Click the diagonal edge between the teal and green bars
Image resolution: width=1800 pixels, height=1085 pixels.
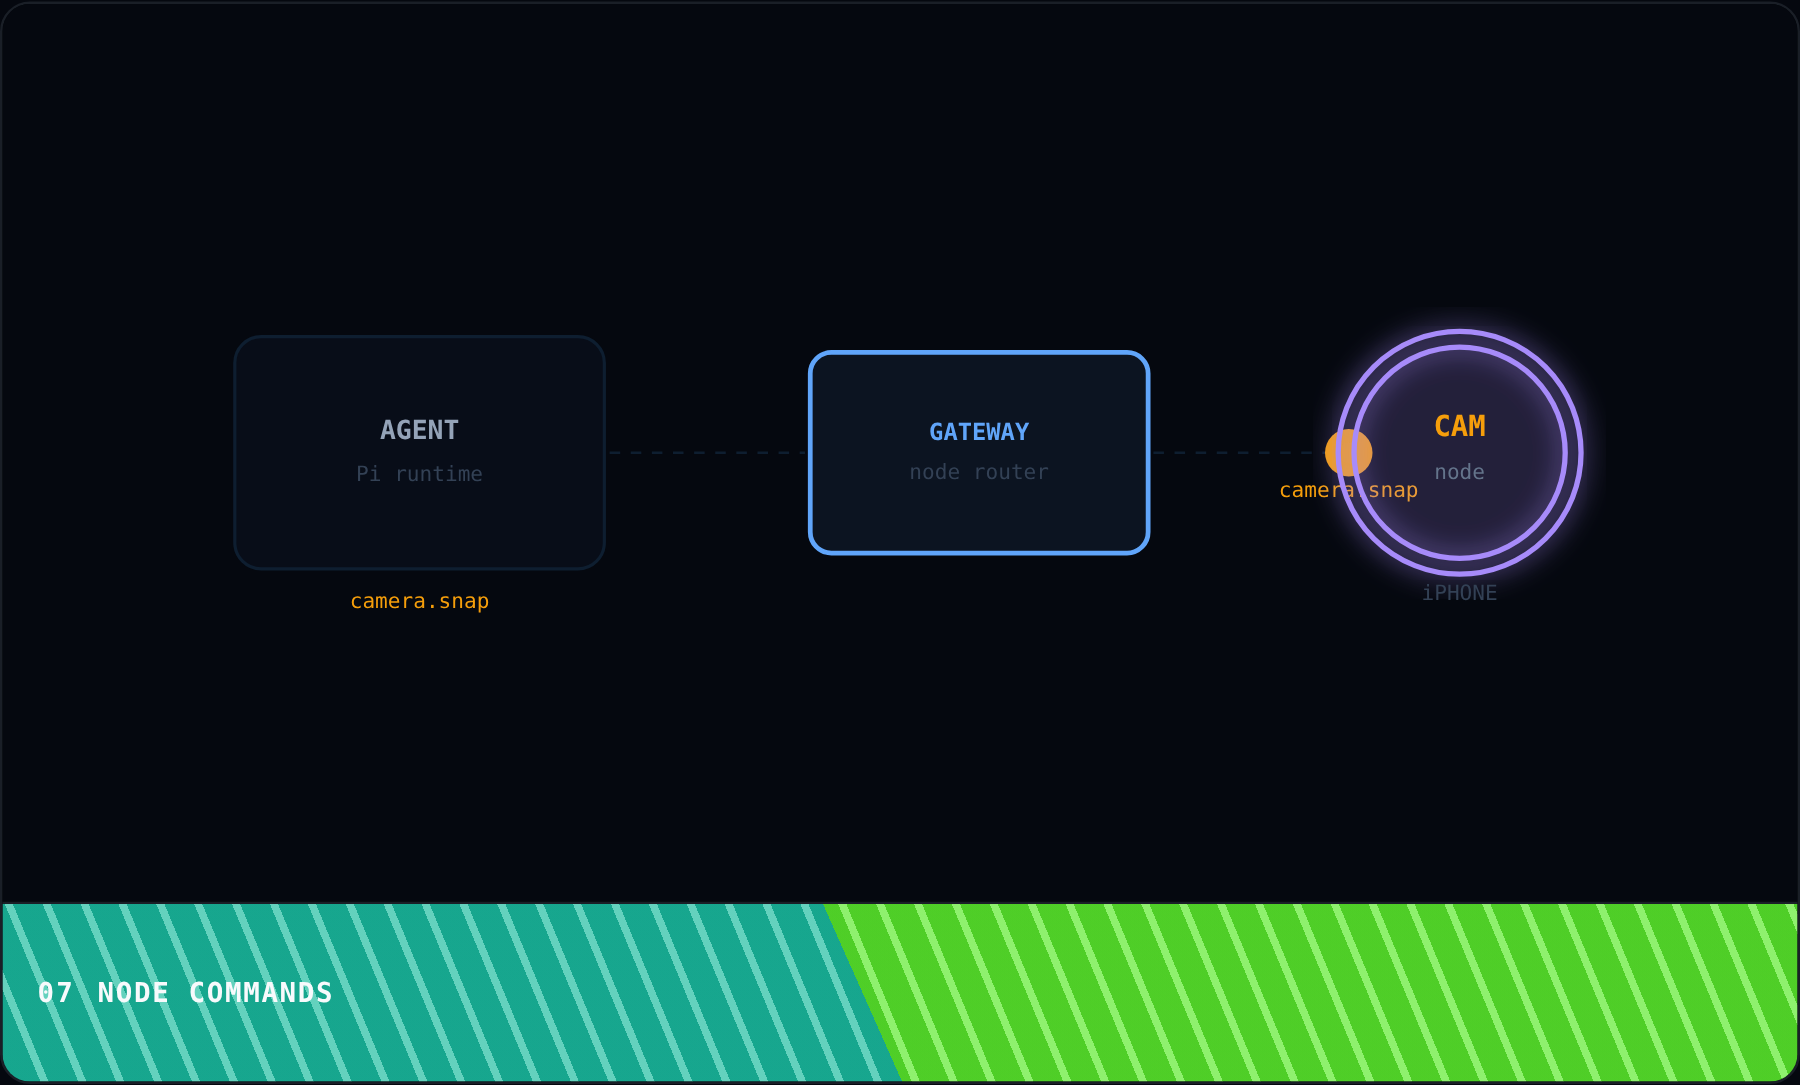pos(862,992)
